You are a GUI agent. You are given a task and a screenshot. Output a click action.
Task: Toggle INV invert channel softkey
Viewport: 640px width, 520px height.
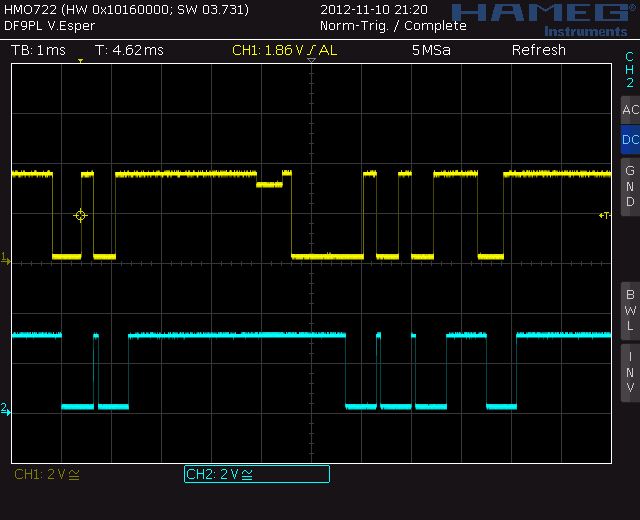(x=630, y=373)
